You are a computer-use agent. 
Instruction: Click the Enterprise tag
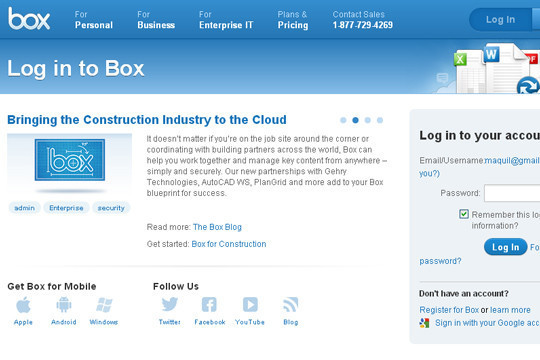tap(66, 208)
